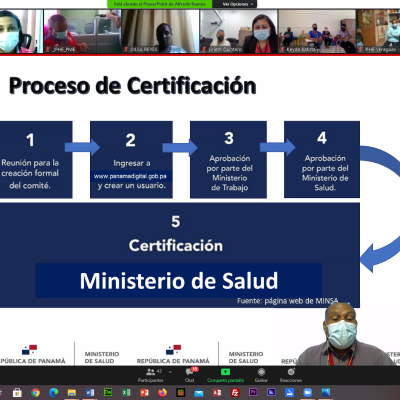Image resolution: width=400 pixels, height=400 pixels.
Task: Click the www.panamadigital.gob.pa address in step 2
Action: 130,176
